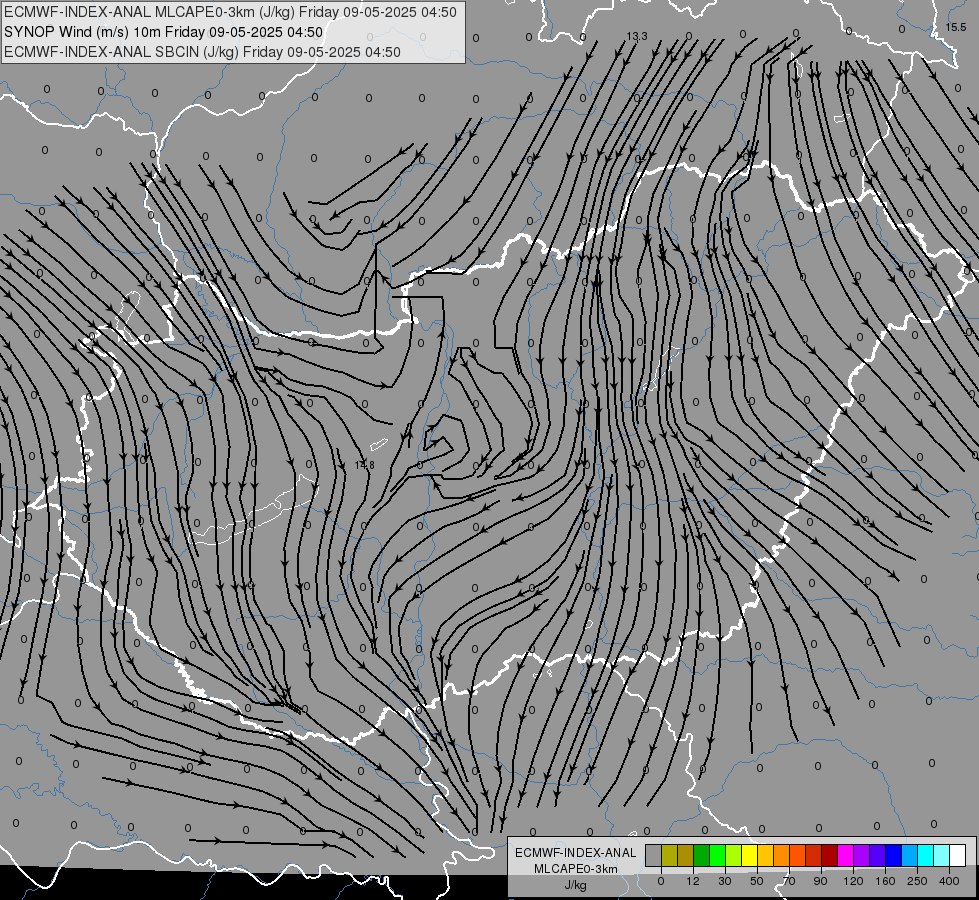Click the 30 tick label in legend
This screenshot has width=979, height=900.
(x=725, y=881)
